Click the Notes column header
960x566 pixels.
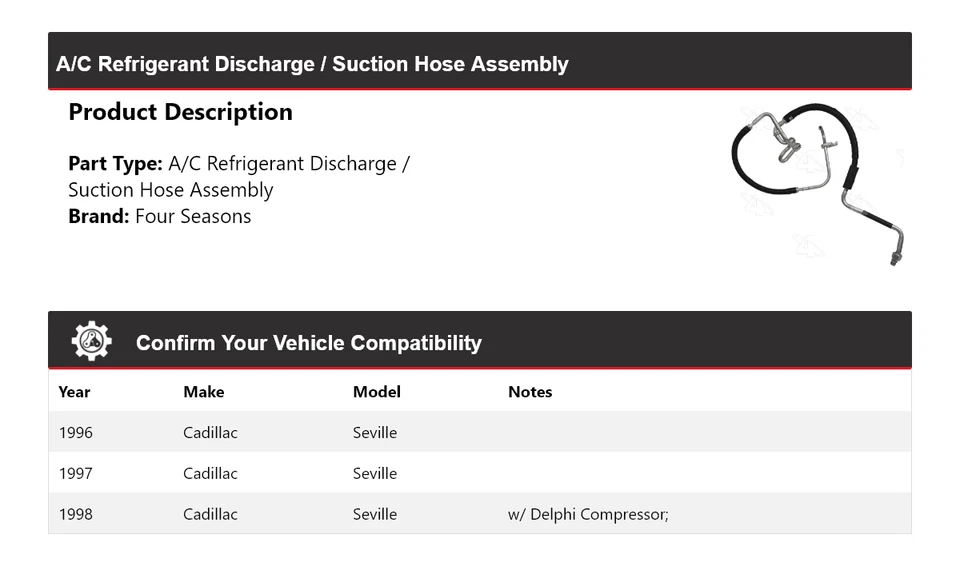pos(530,392)
